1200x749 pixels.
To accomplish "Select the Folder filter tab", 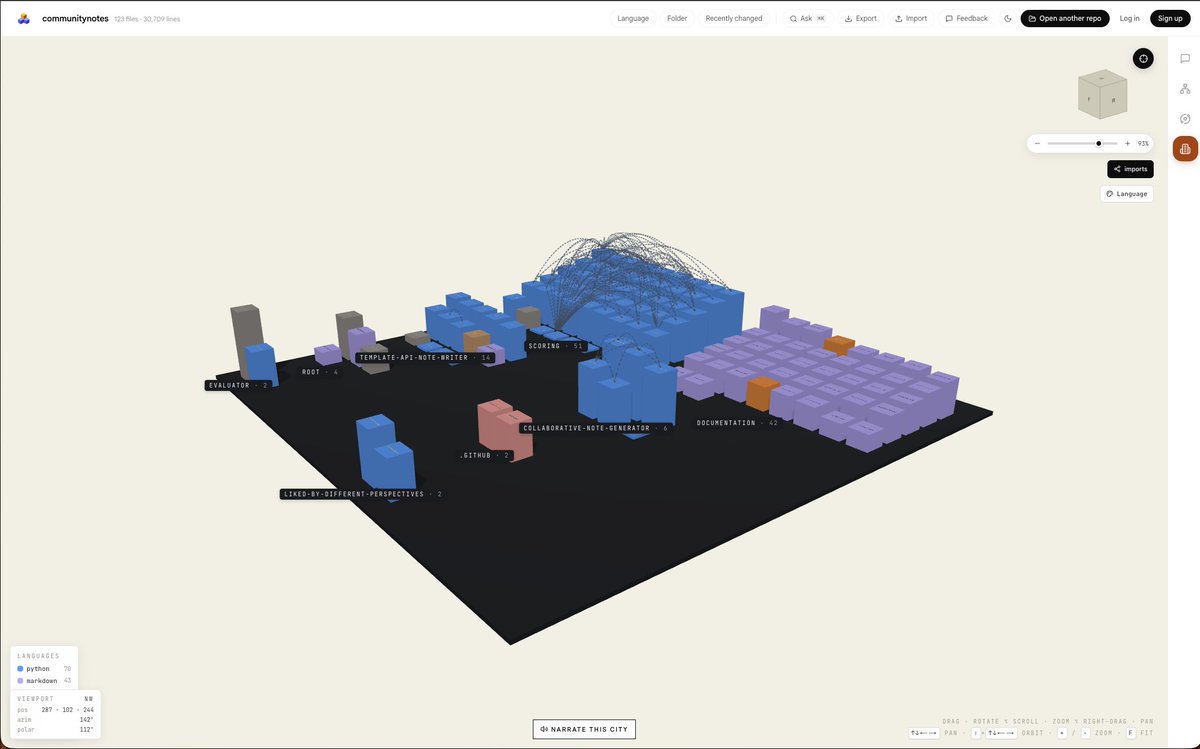I will (x=677, y=18).
